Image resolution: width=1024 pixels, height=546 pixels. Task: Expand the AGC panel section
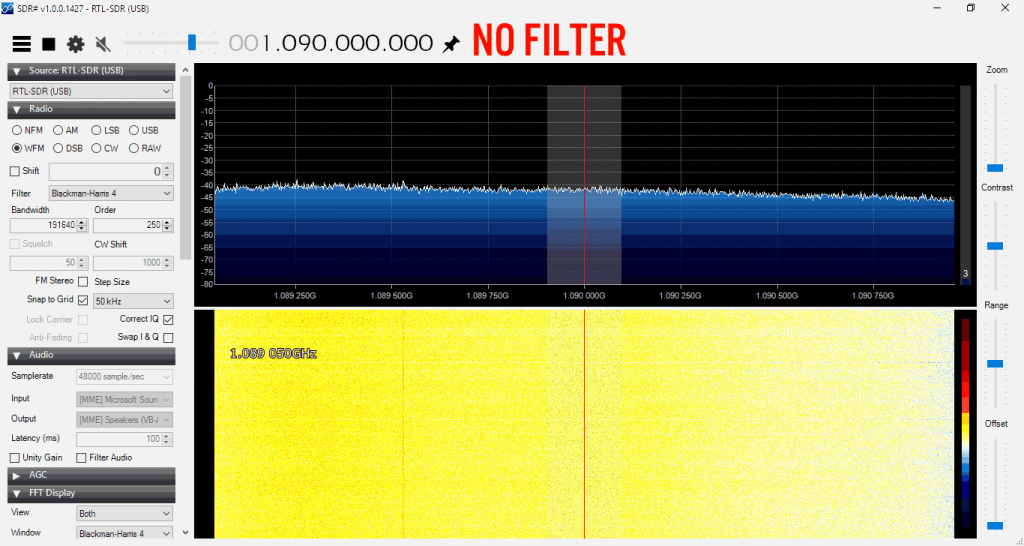coord(17,475)
